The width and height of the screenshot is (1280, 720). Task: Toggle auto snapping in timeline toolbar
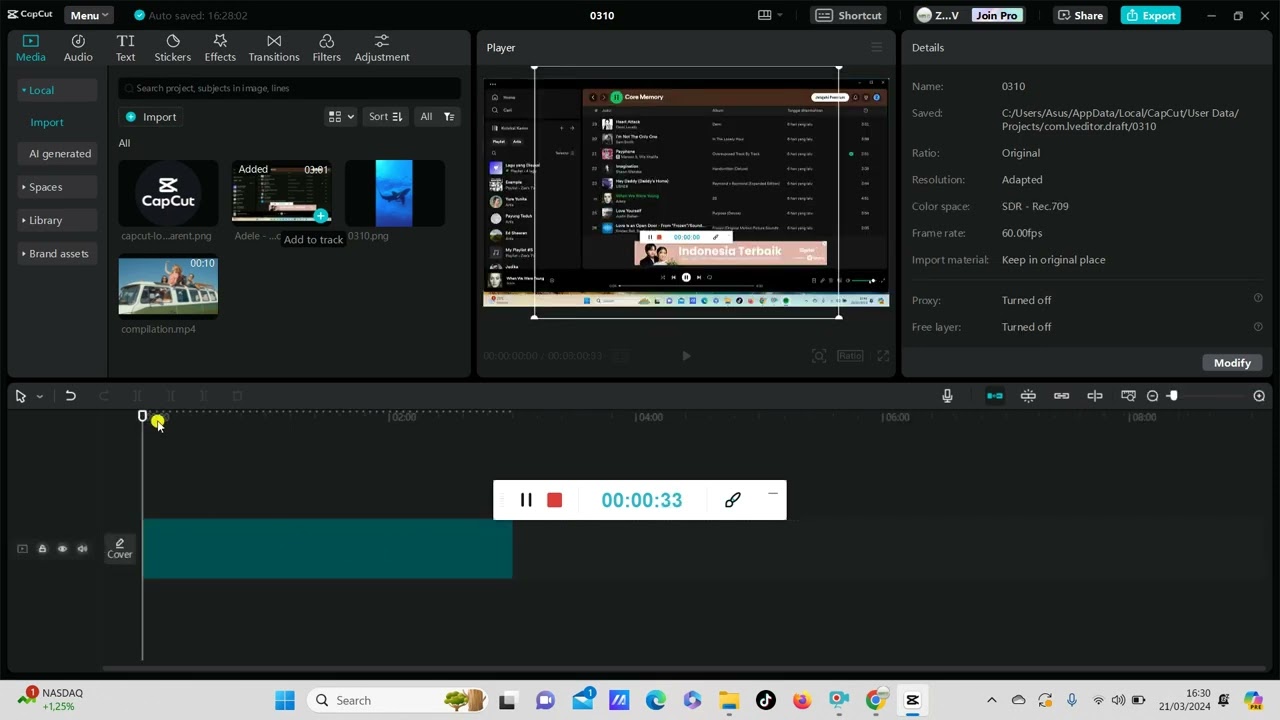tap(1028, 396)
